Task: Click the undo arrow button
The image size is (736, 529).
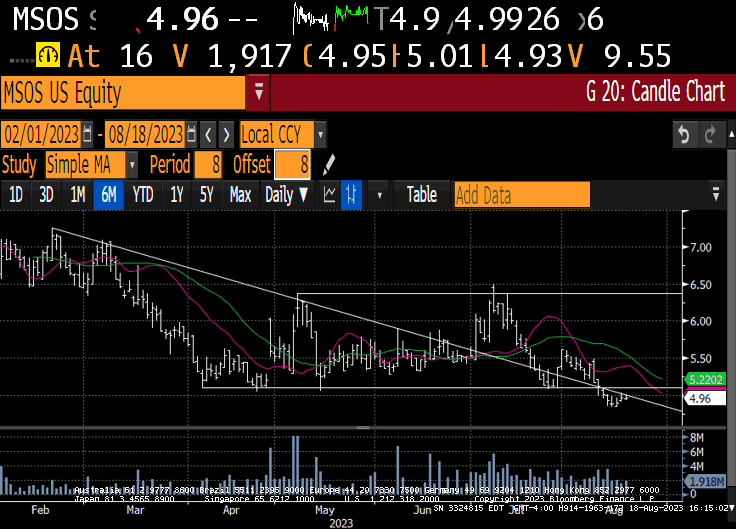Action: [x=685, y=135]
